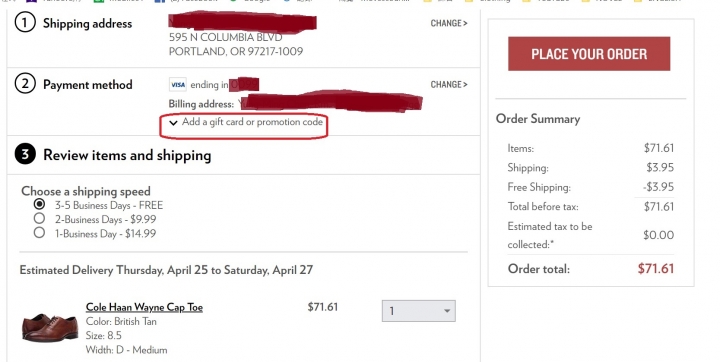Change the shipping address
The image size is (720, 362).
(x=449, y=23)
